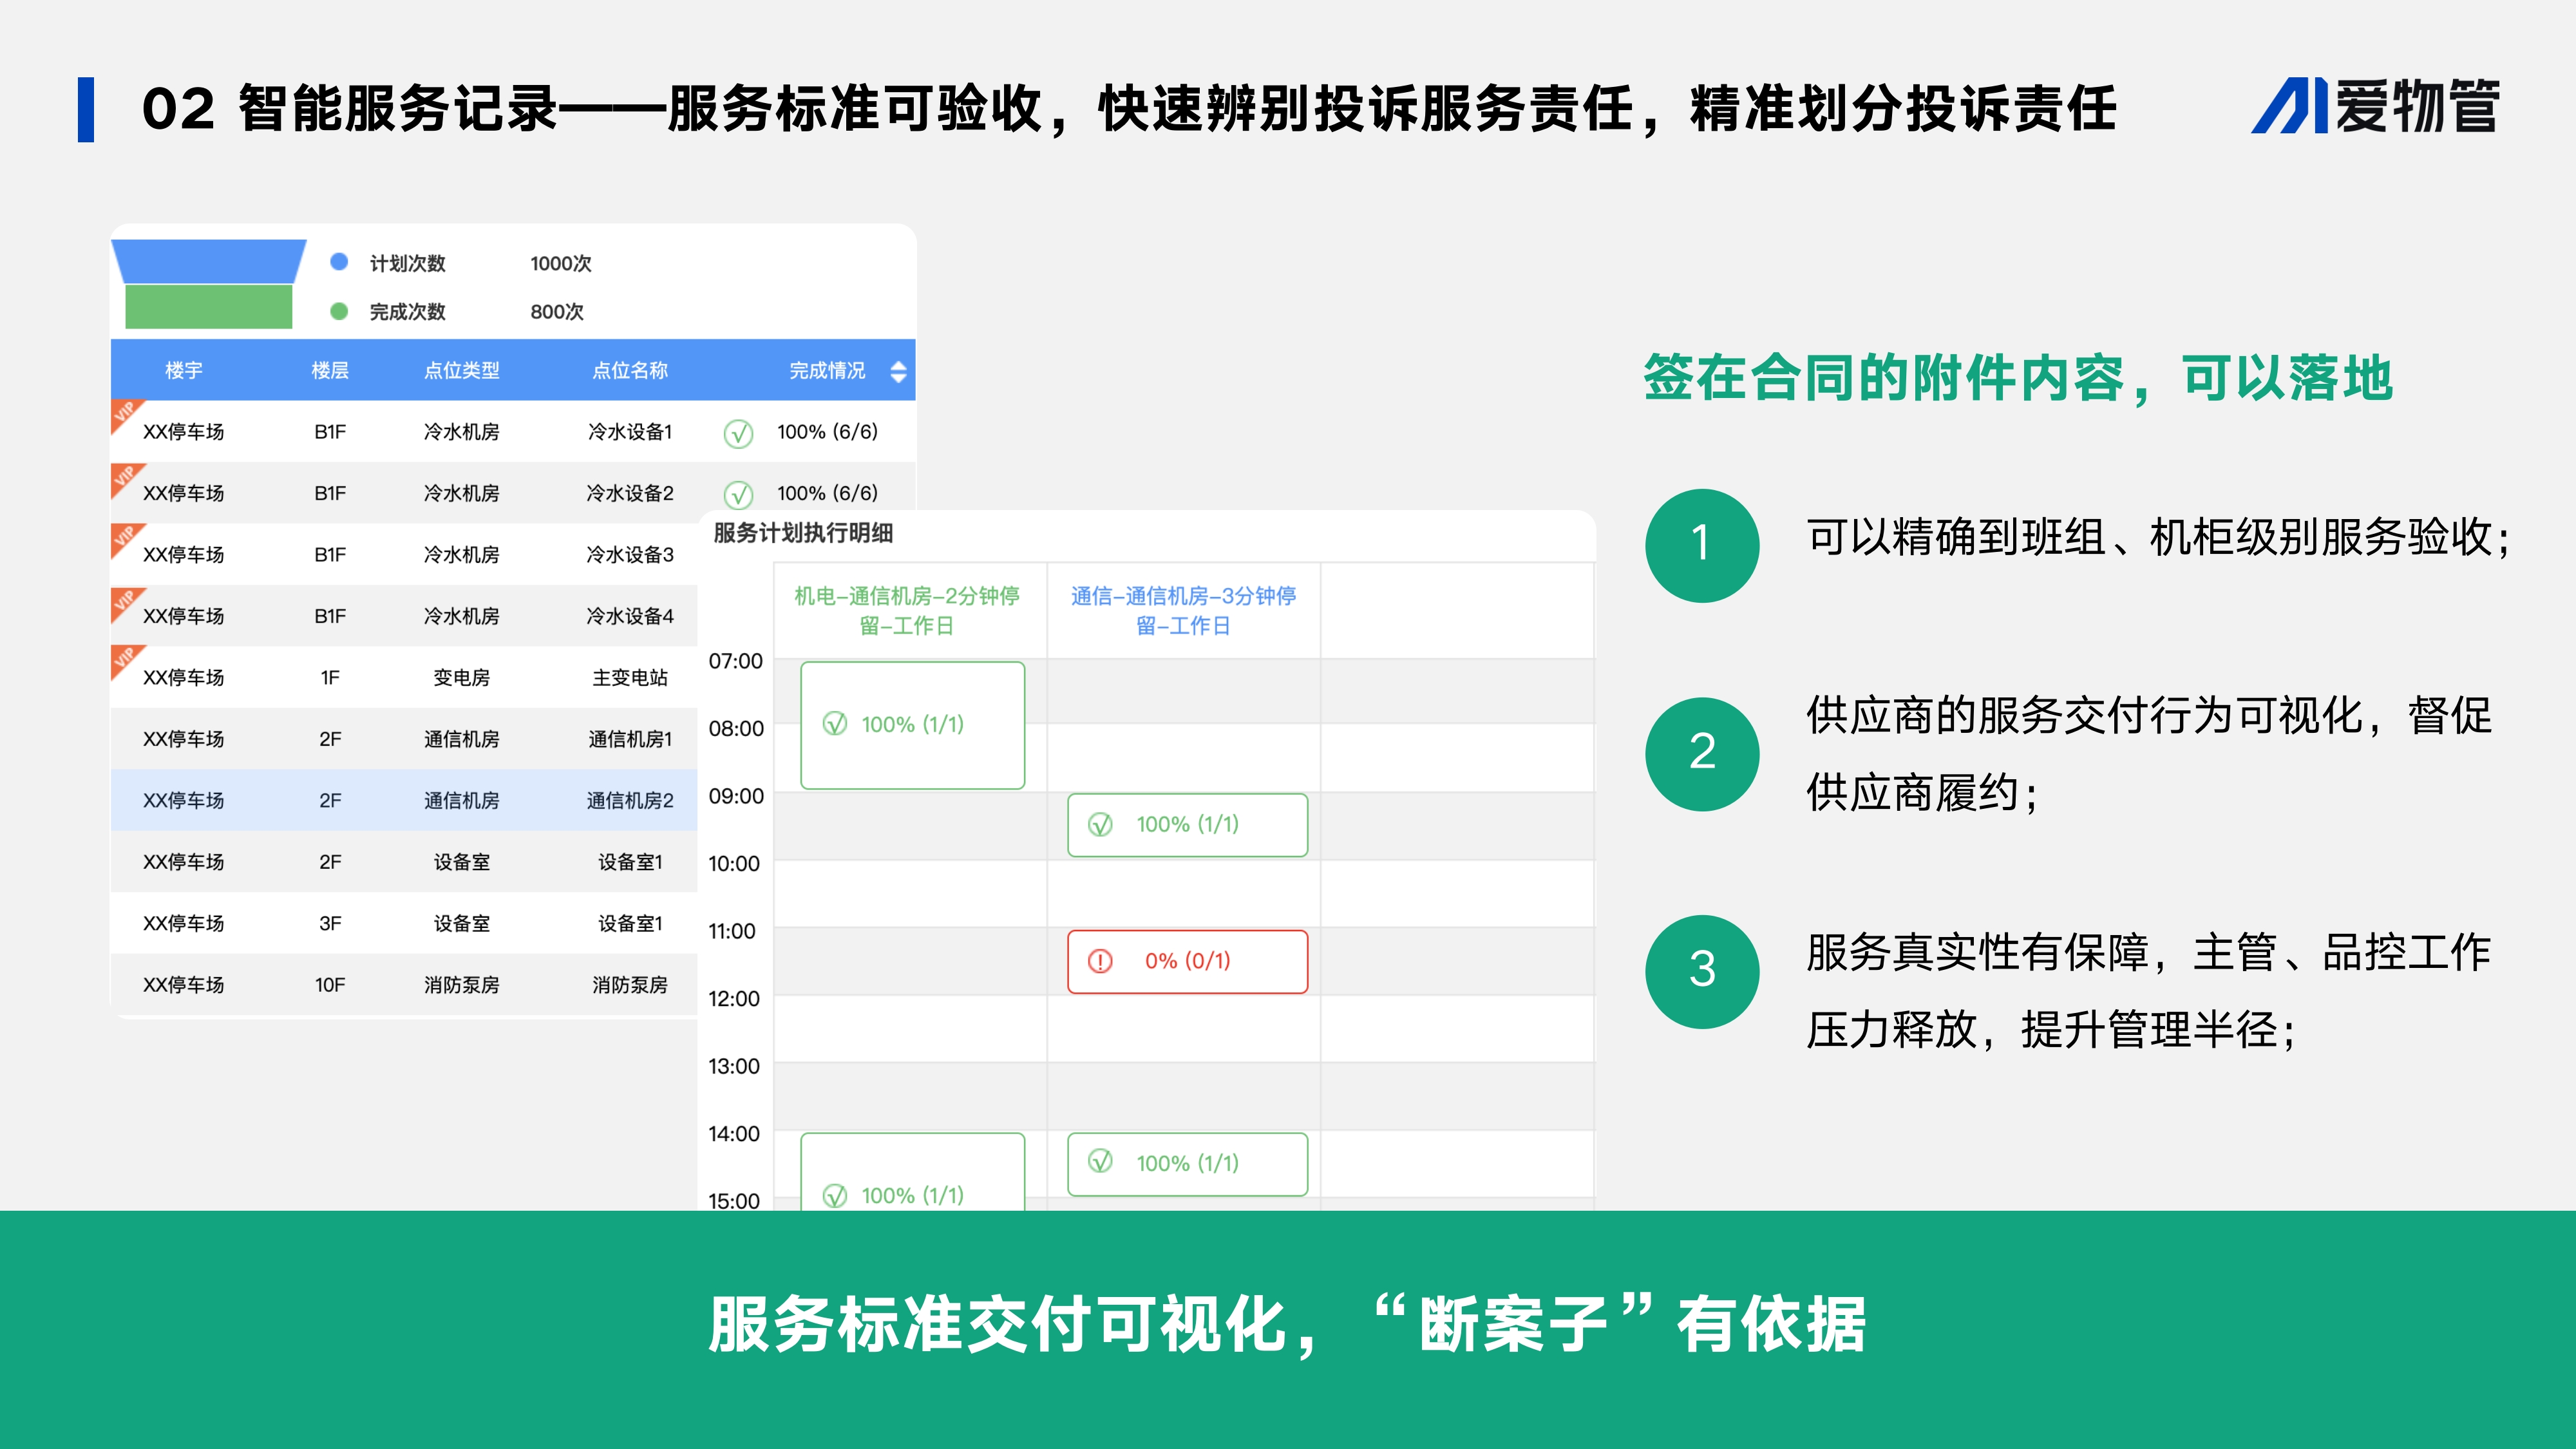Open the 100% (1/1) block at 09:00
The width and height of the screenshot is (2576, 1449).
(1187, 825)
